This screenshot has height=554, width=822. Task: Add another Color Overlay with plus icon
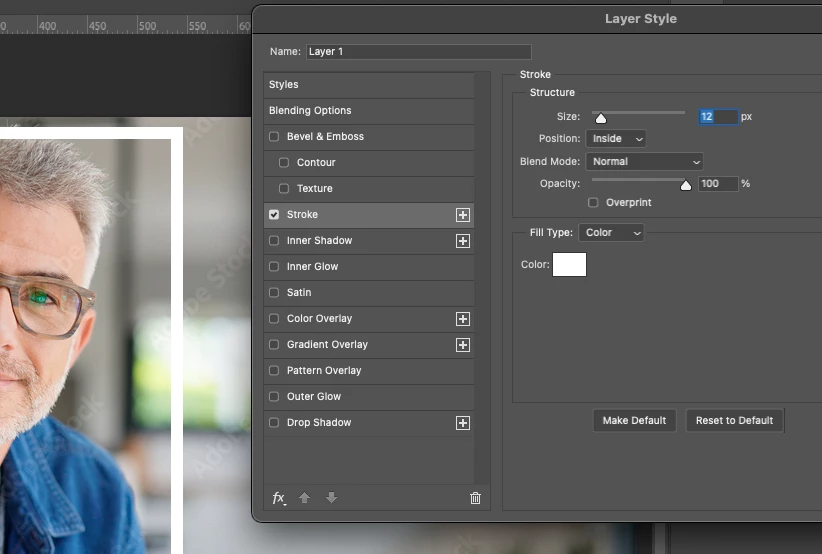tap(462, 319)
